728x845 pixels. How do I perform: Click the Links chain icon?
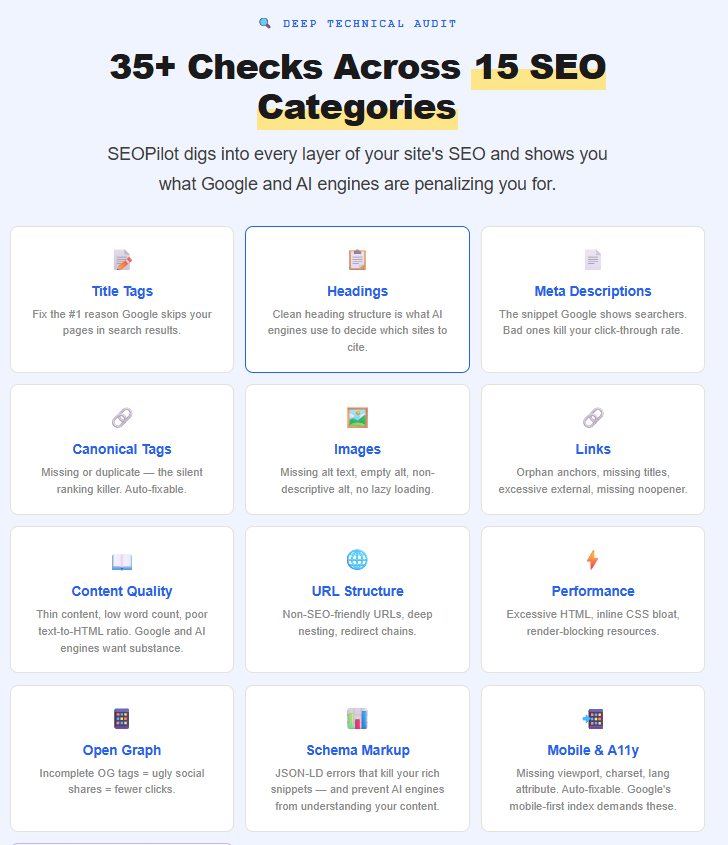[x=593, y=418]
